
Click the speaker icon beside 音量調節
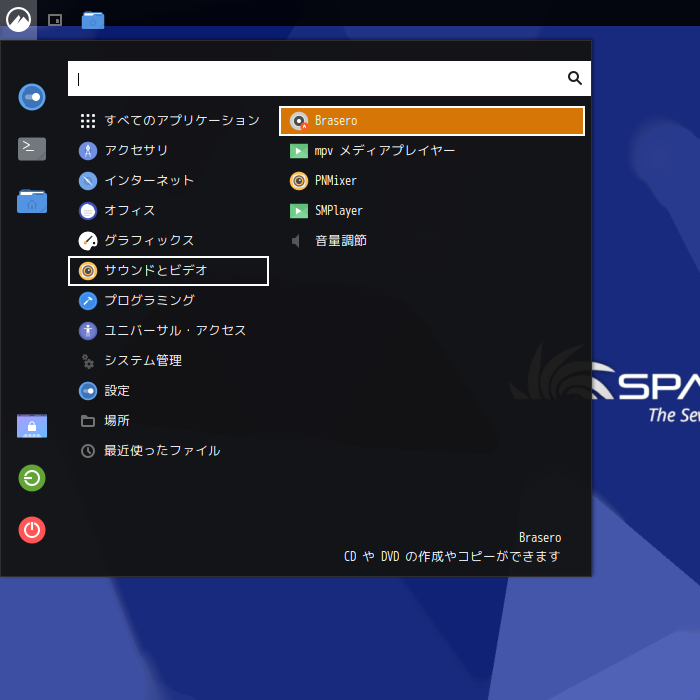(x=296, y=241)
